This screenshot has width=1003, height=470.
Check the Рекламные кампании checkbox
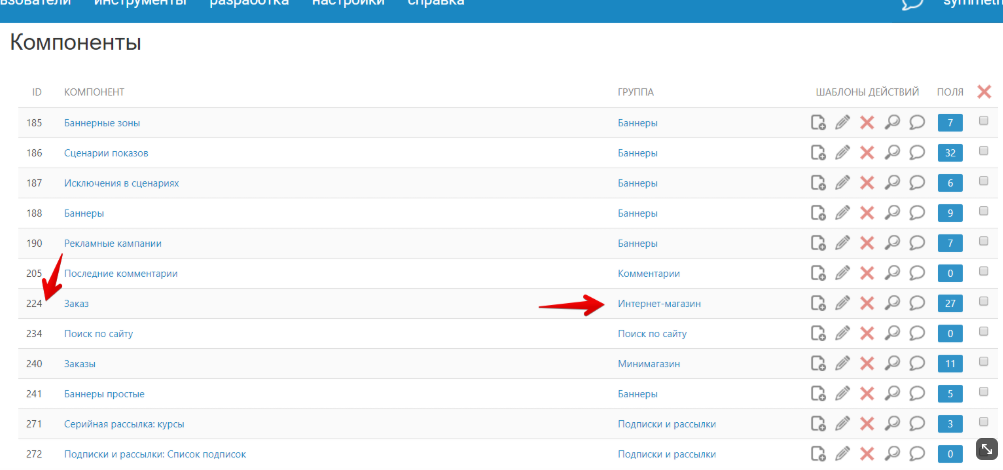(x=984, y=240)
